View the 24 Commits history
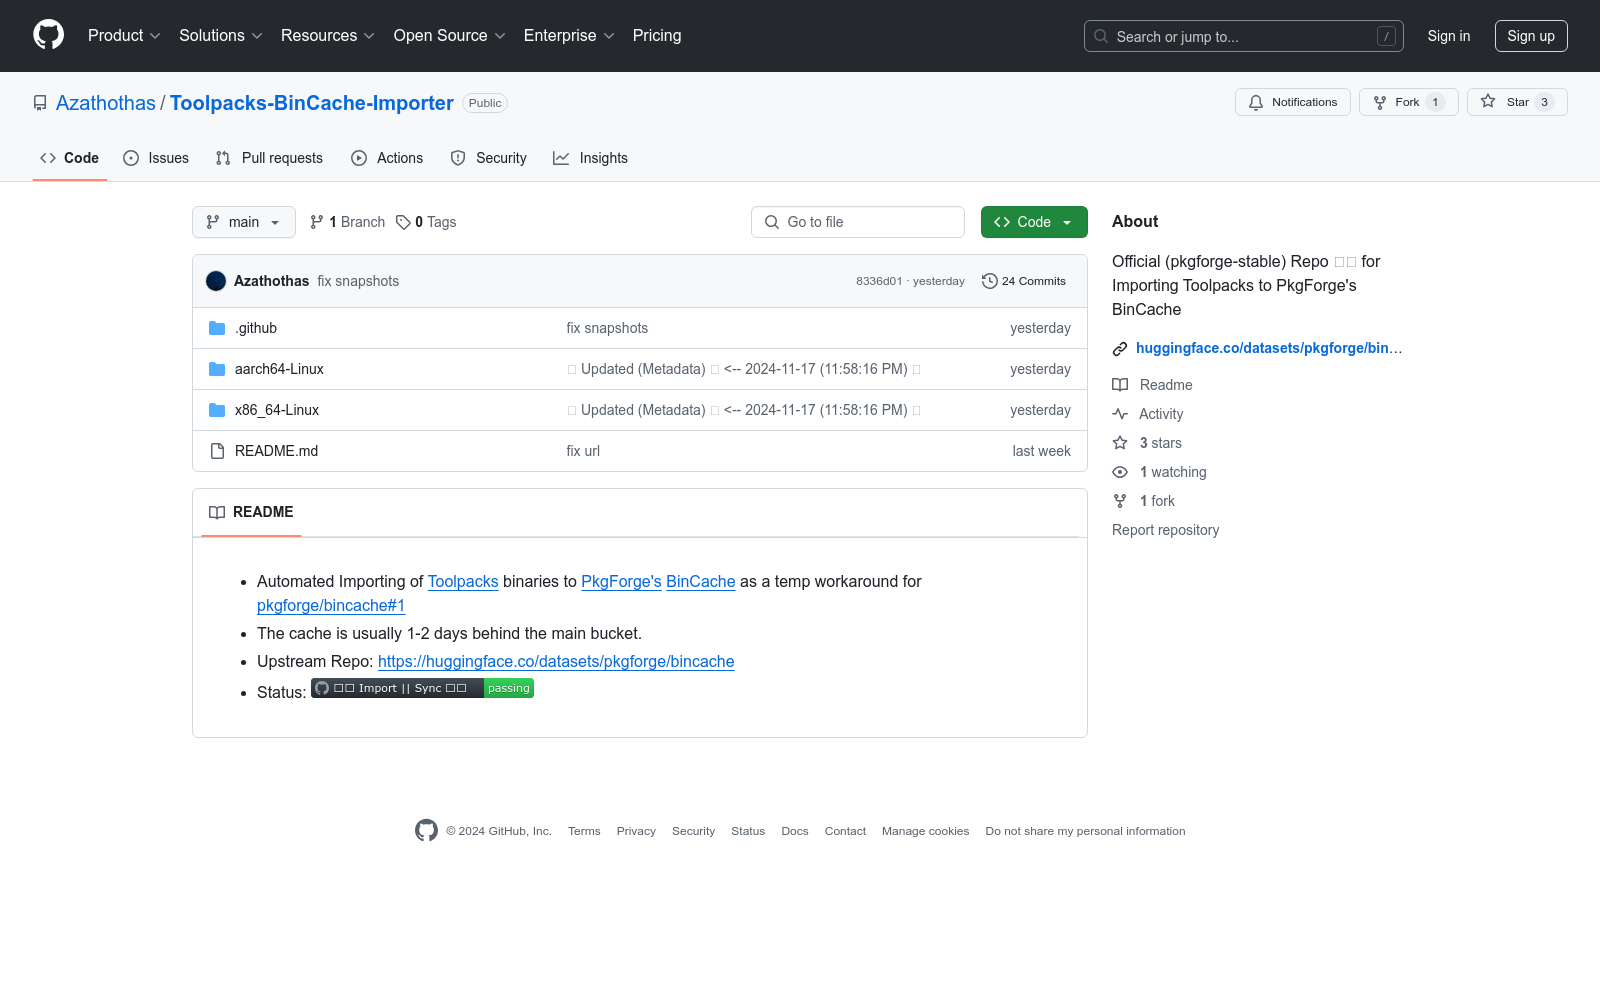1600x1000 pixels. pyautogui.click(x=1024, y=281)
